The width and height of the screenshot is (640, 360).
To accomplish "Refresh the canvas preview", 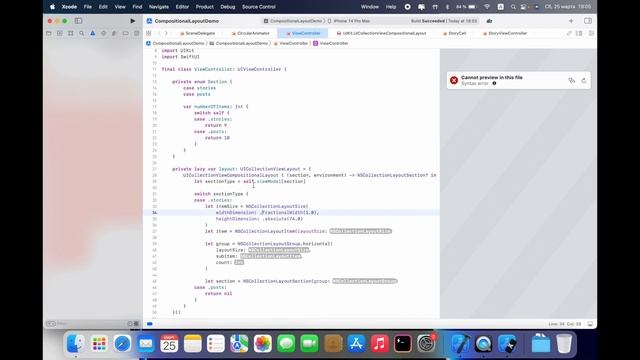I will 584,80.
